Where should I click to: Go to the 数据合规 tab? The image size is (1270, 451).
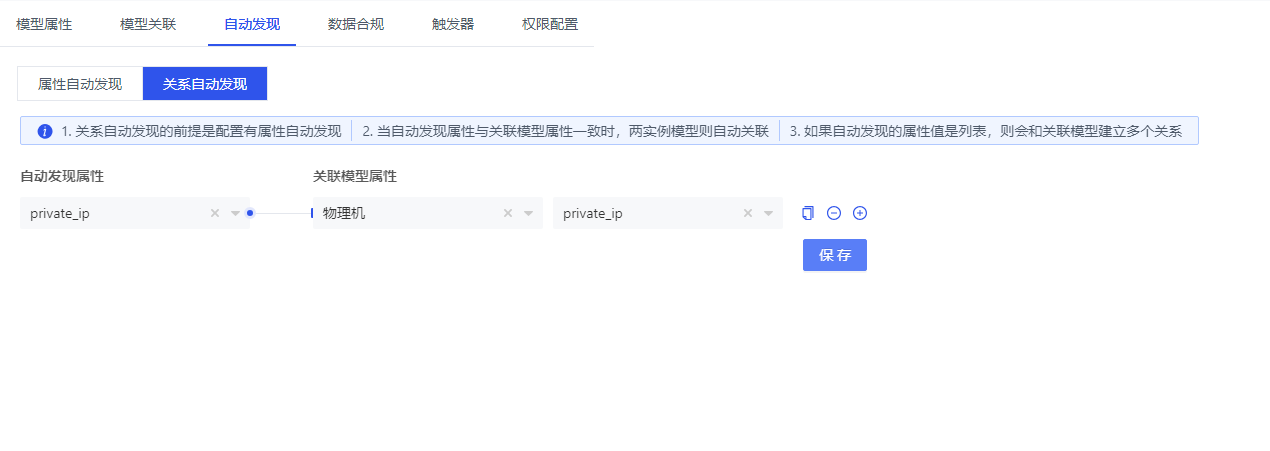coord(356,24)
